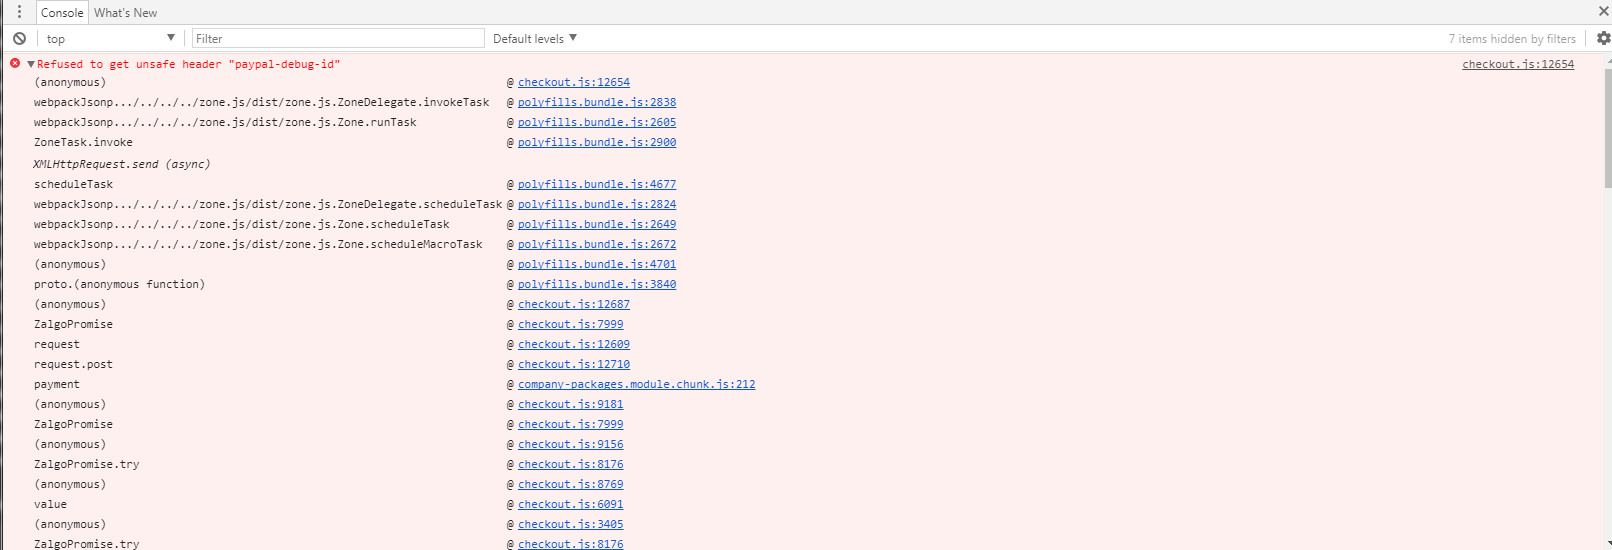This screenshot has height=550, width=1612.
Task: Open polyfills.bundle.js:4701 link
Action: point(597,264)
